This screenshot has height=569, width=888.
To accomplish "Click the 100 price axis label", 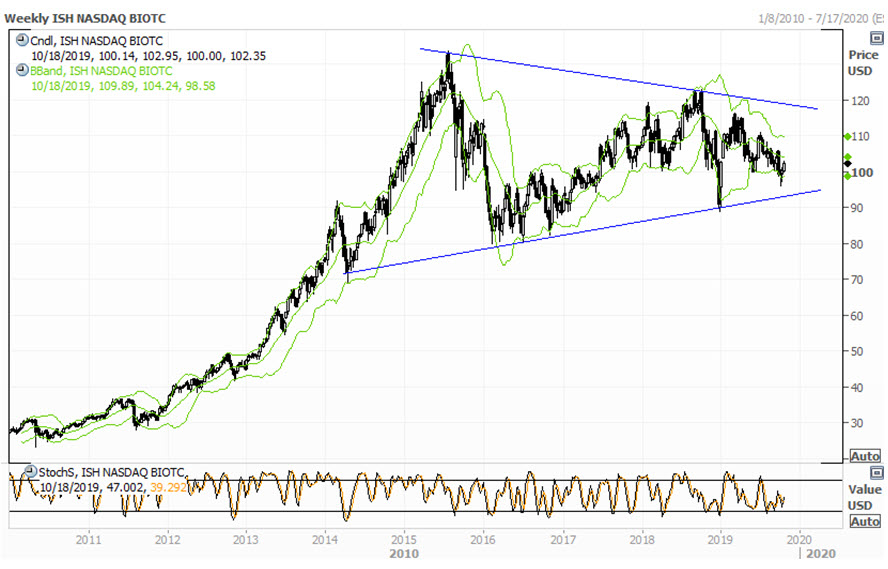I will click(x=862, y=173).
